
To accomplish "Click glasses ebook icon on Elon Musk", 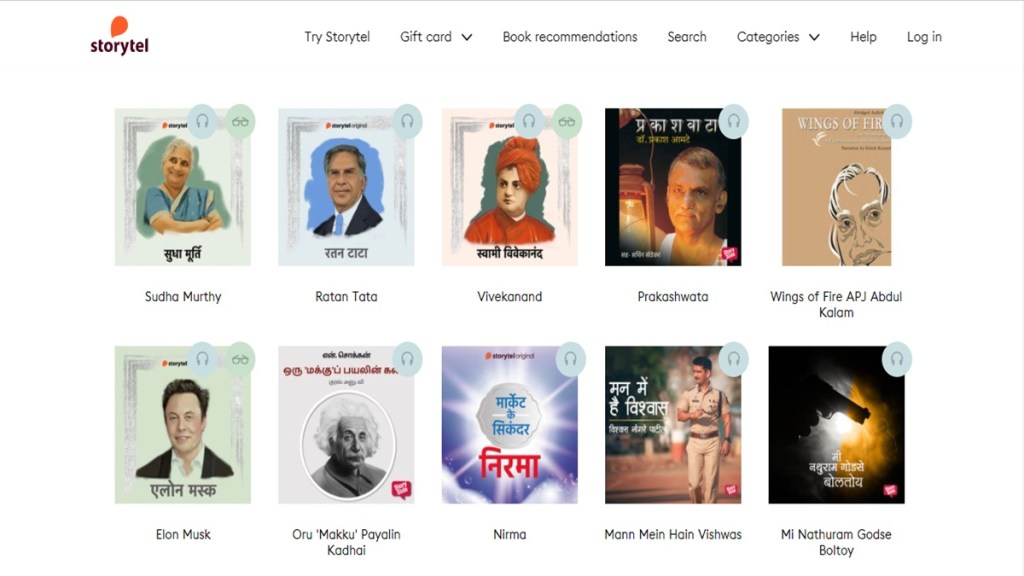I will [240, 359].
